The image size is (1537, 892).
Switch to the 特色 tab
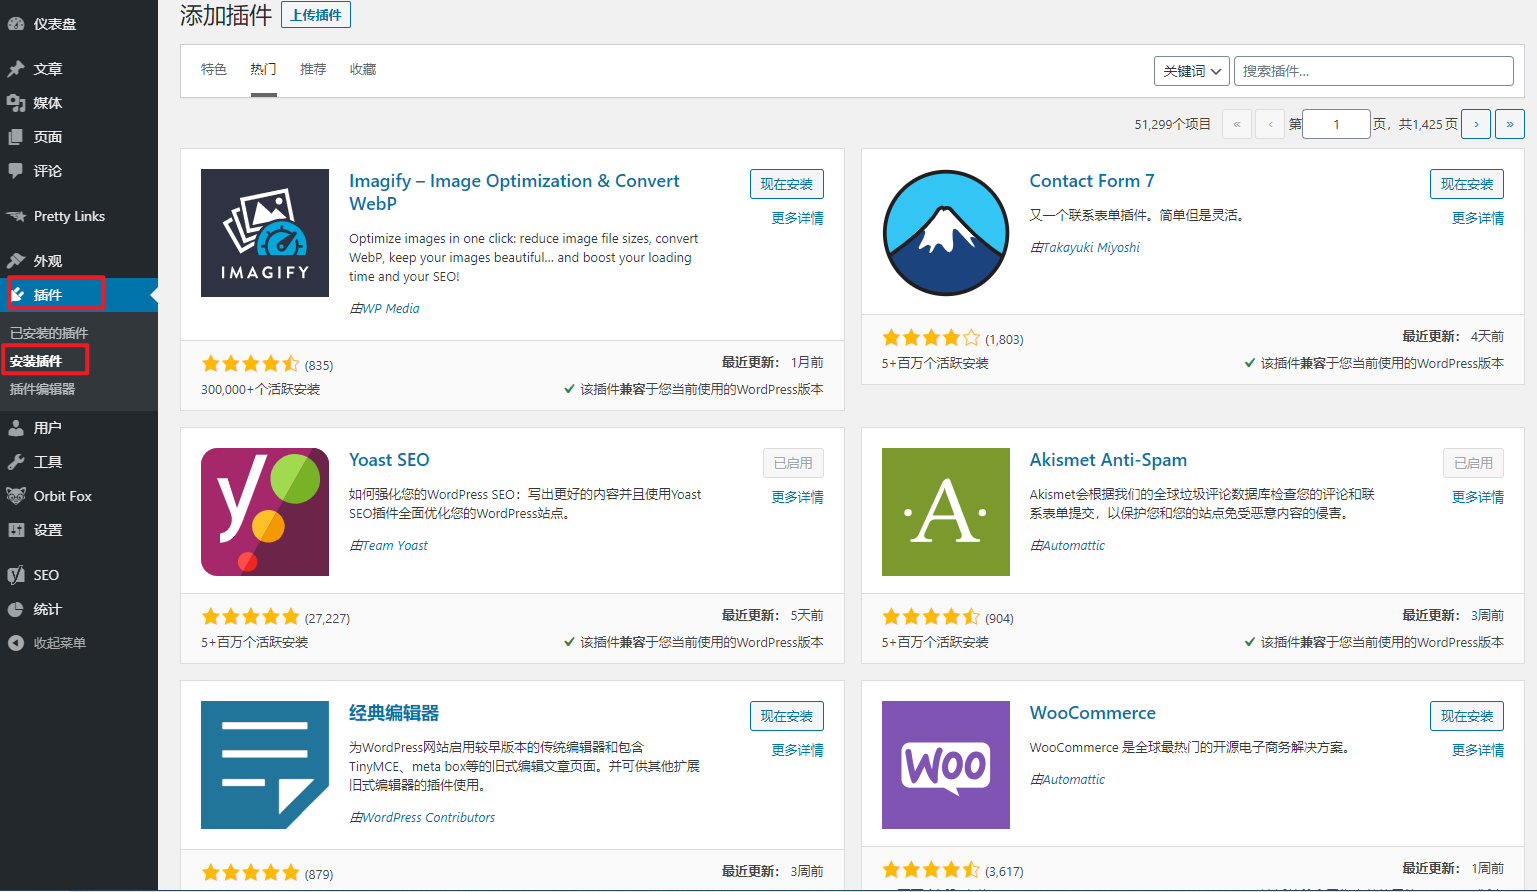(x=214, y=69)
